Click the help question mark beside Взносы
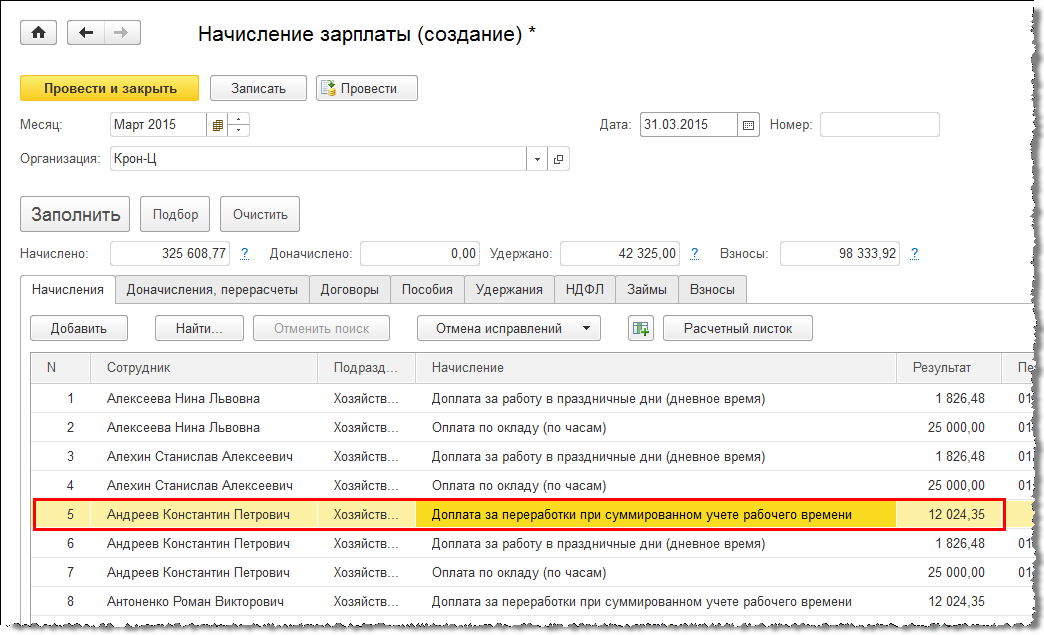The height and width of the screenshot is (635, 1044). pyautogui.click(x=914, y=254)
